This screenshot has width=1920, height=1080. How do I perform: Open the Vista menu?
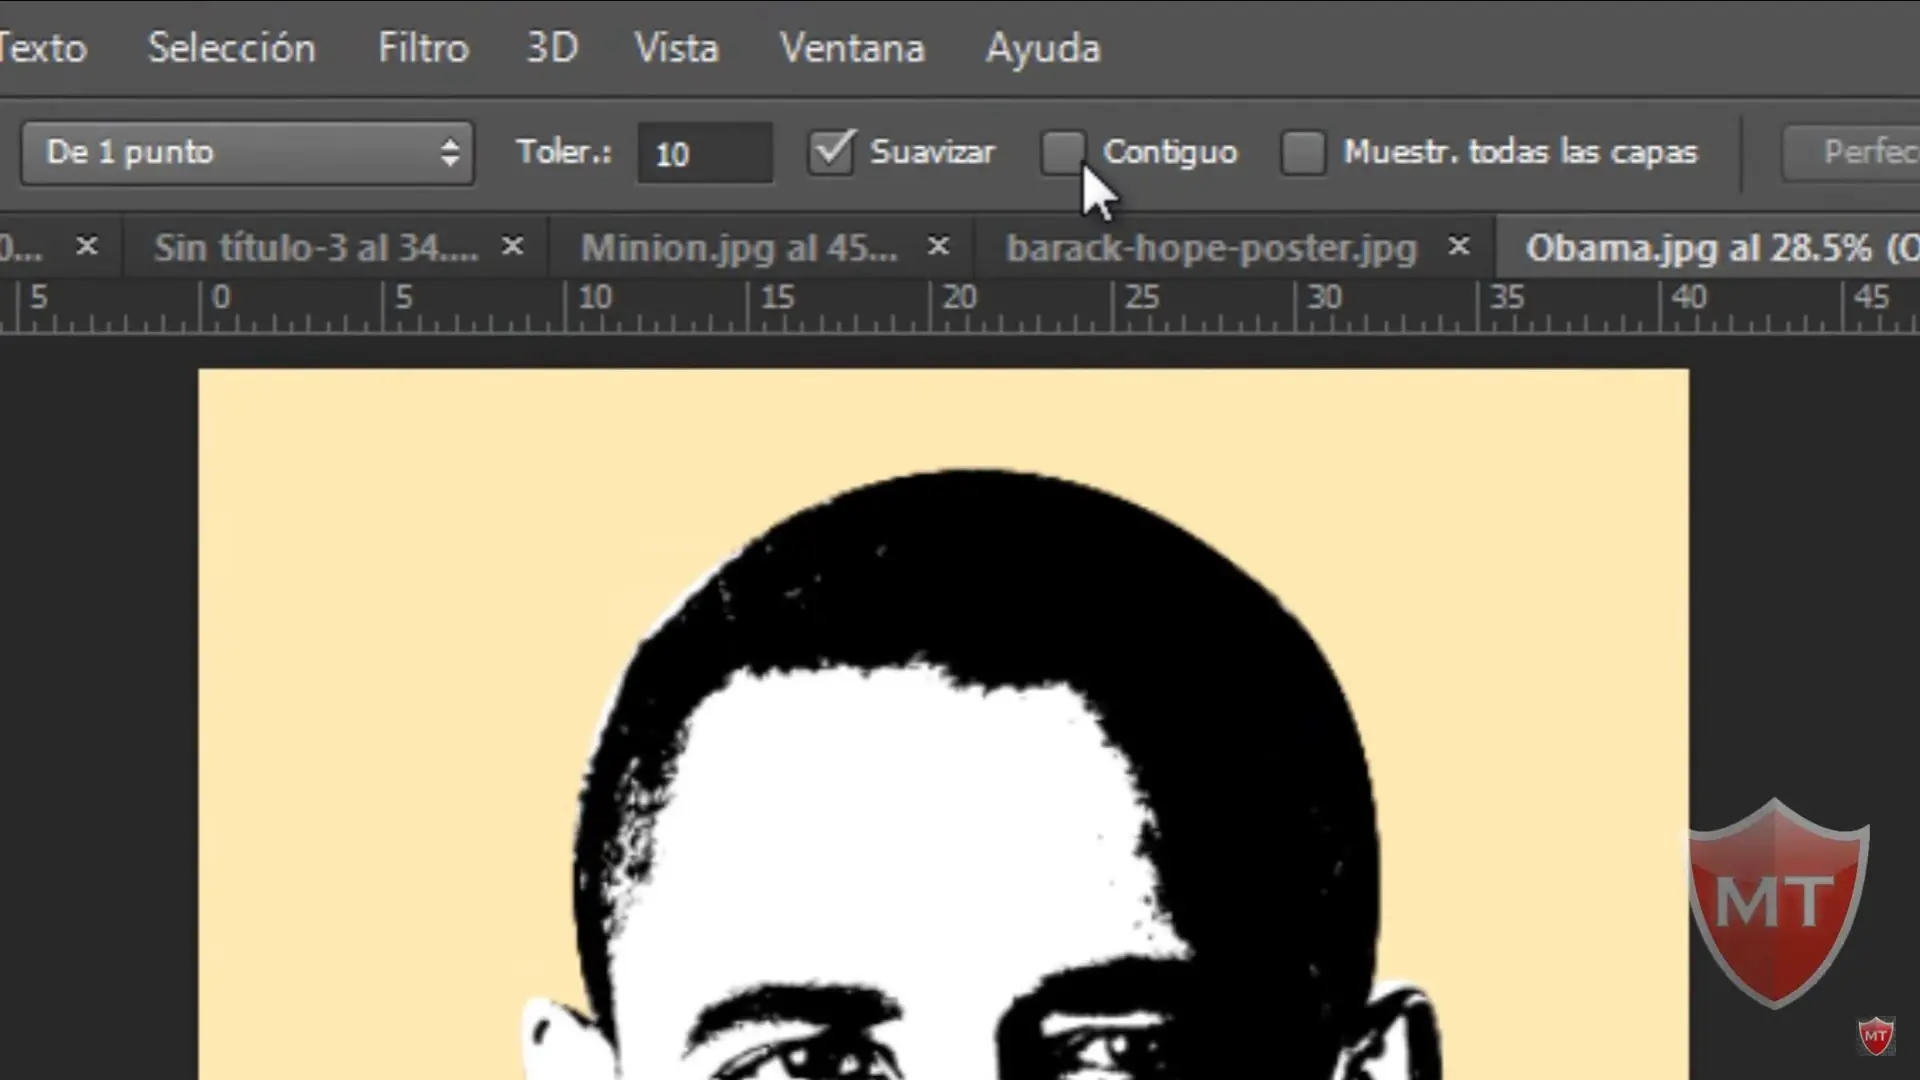[x=677, y=48]
